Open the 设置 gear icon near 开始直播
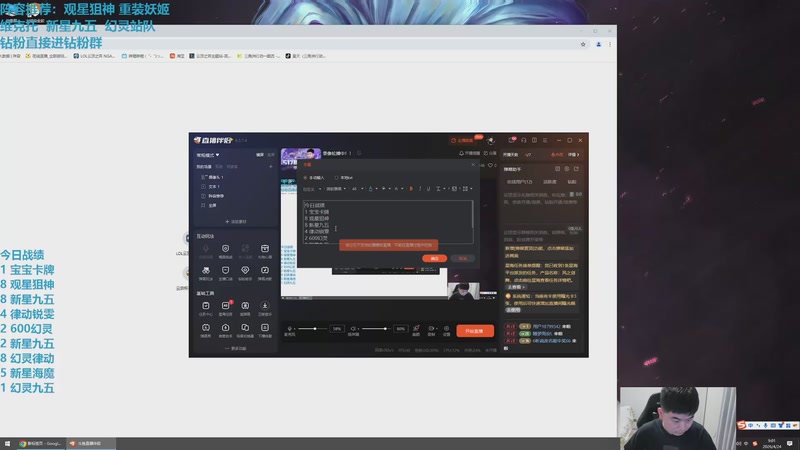The width and height of the screenshot is (800, 450). pos(446,329)
